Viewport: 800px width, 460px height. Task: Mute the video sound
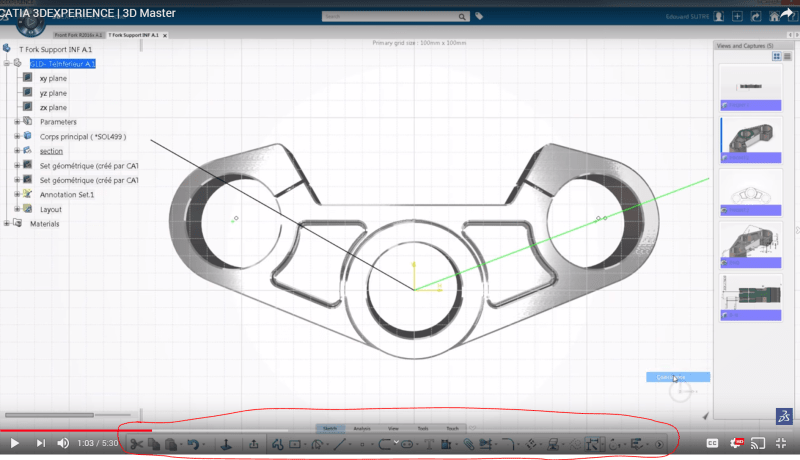click(63, 443)
